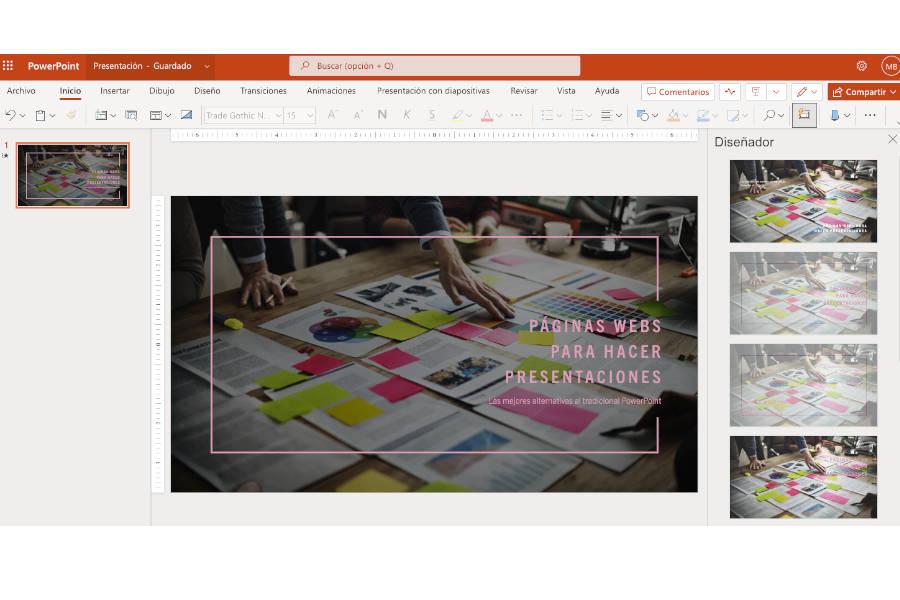900x600 pixels.
Task: Click the Comentarios button
Action: point(677,92)
